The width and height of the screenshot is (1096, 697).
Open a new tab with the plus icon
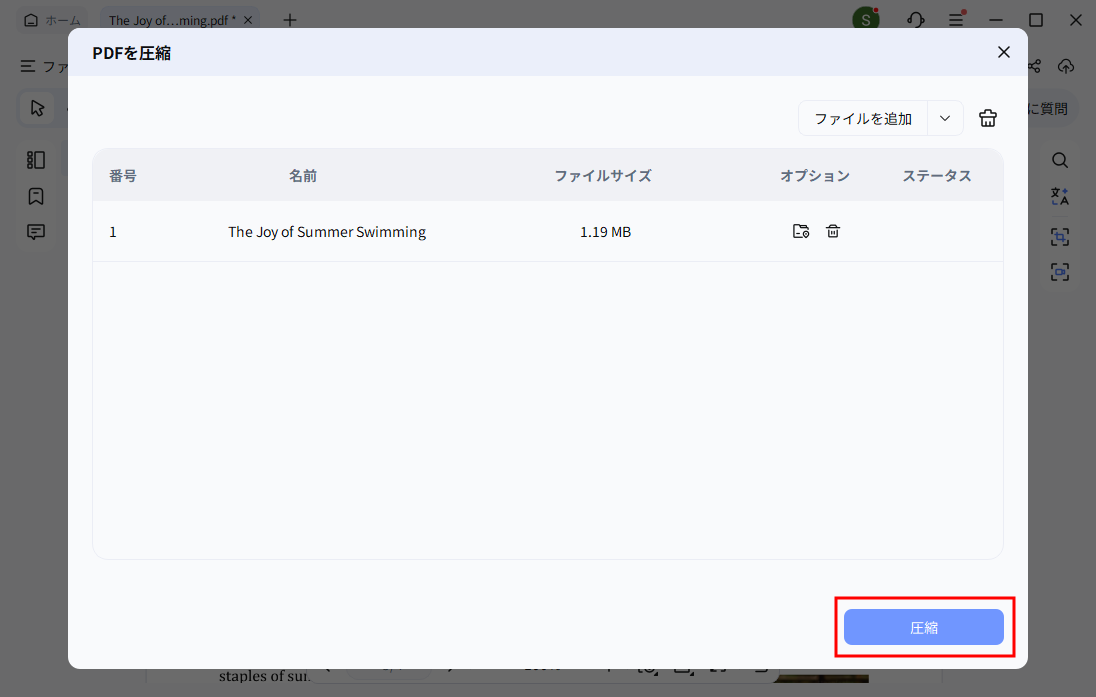[289, 20]
